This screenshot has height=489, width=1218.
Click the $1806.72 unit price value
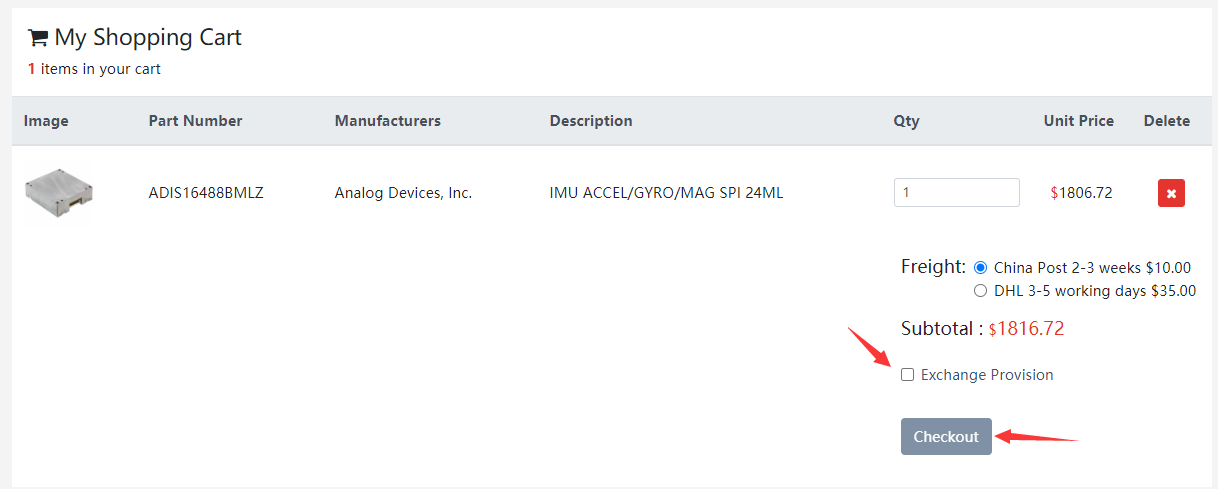point(1081,193)
